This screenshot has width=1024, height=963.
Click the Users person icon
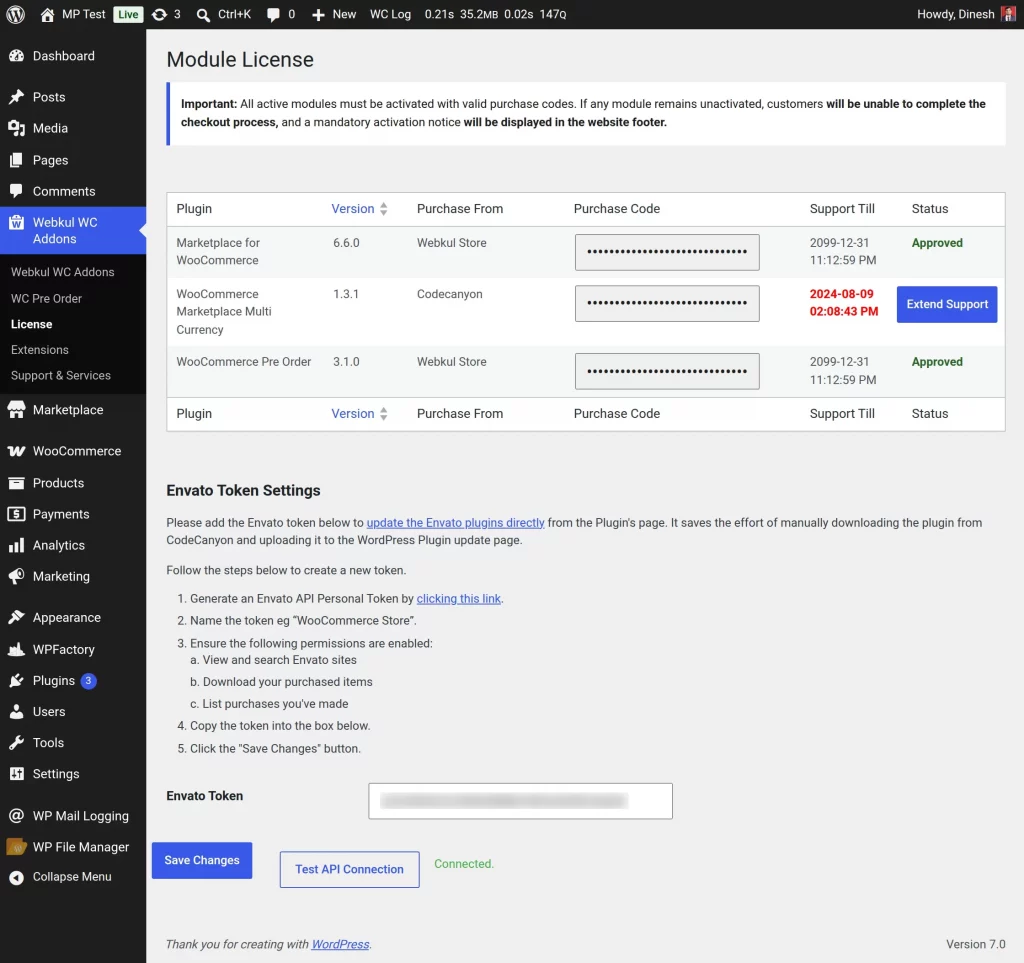16,712
